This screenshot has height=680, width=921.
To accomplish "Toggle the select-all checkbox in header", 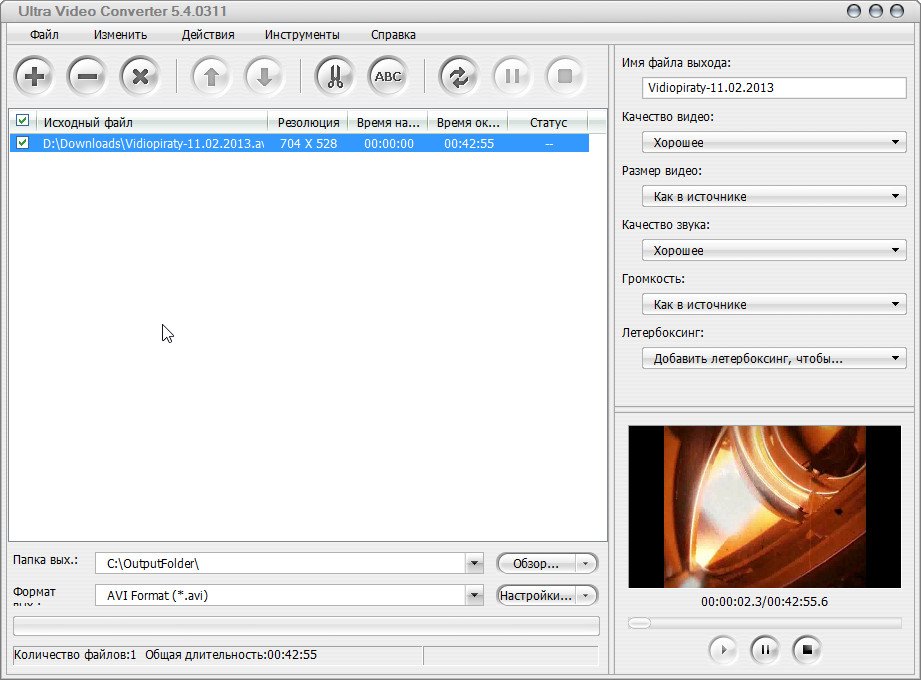I will (x=22, y=120).
